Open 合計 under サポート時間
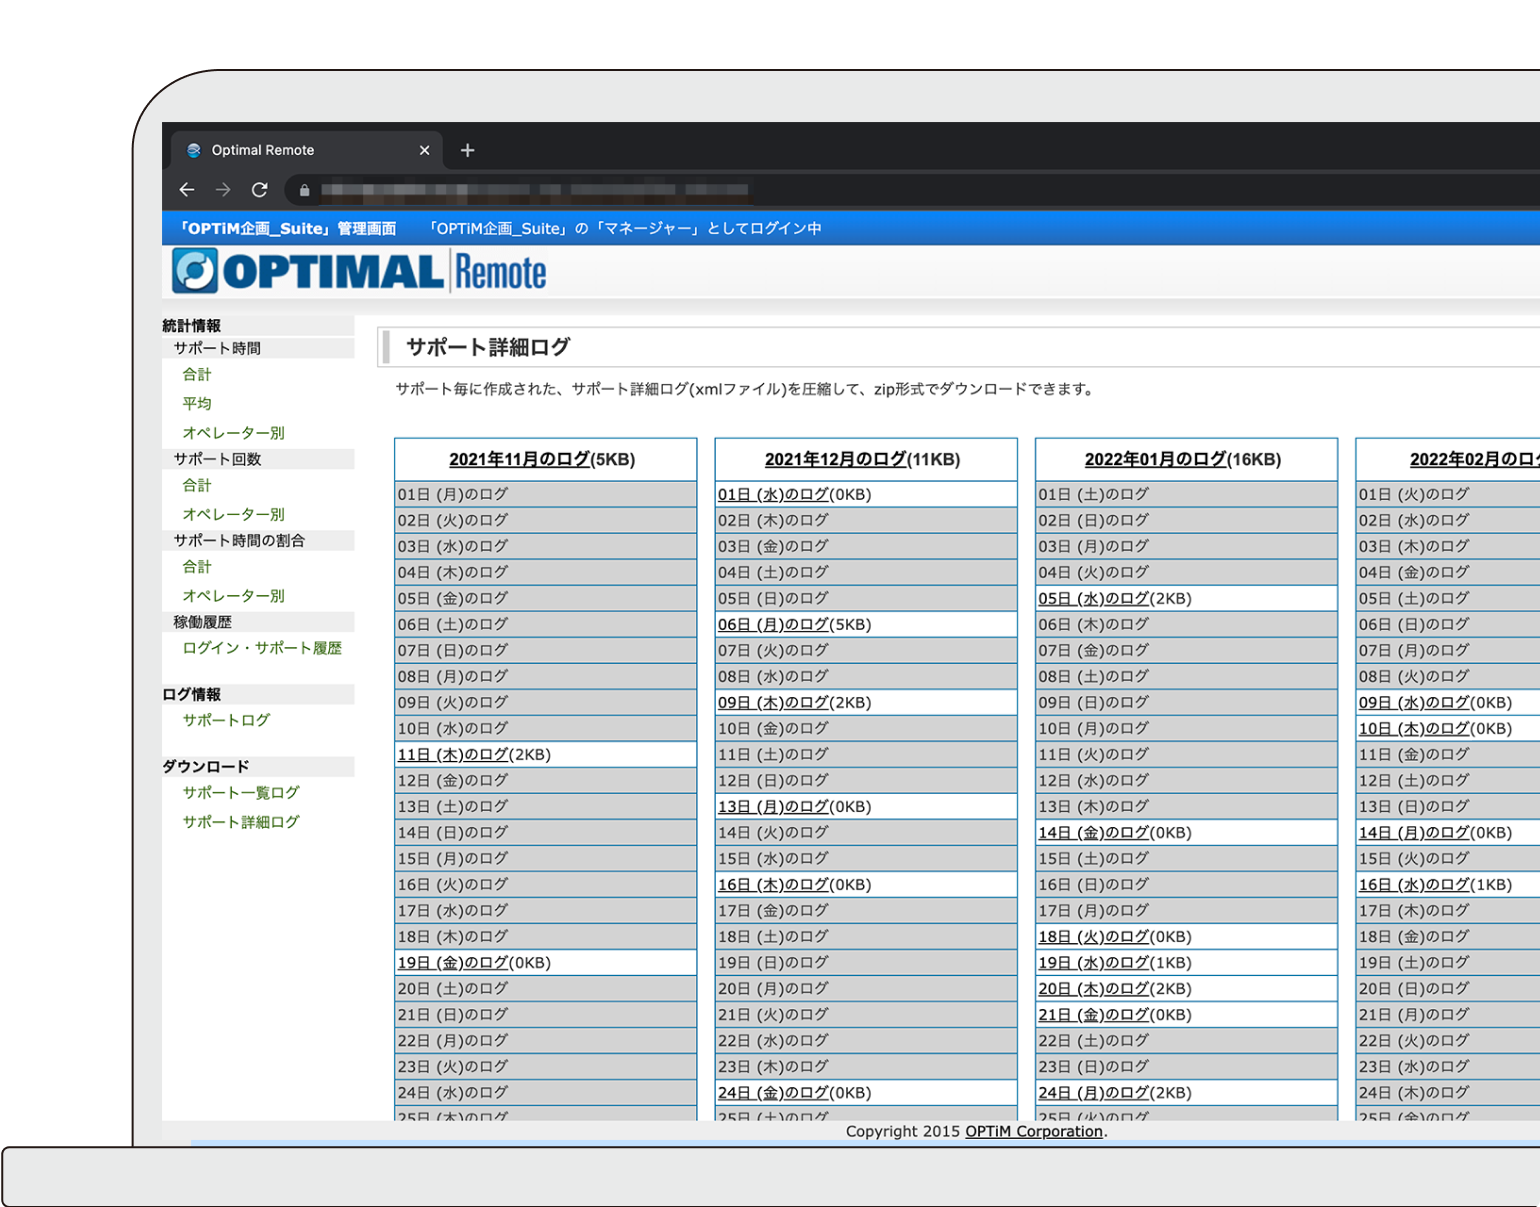The width and height of the screenshot is (1540, 1207). click(196, 374)
